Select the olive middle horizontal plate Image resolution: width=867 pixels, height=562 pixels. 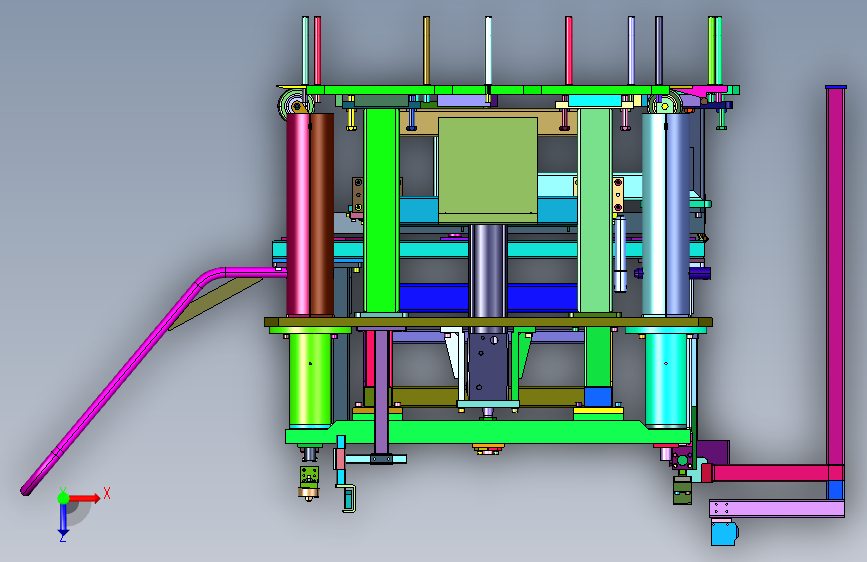pos(488,322)
